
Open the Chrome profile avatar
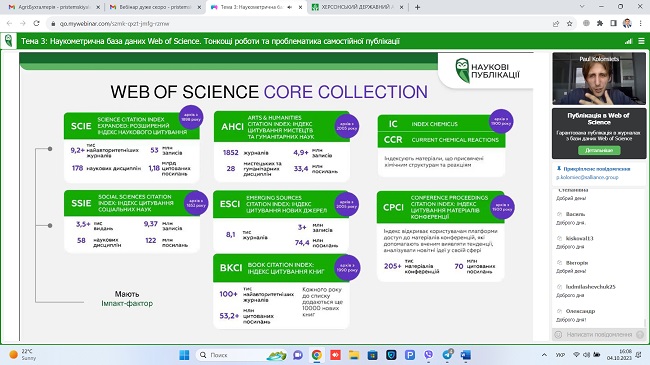click(x=627, y=24)
